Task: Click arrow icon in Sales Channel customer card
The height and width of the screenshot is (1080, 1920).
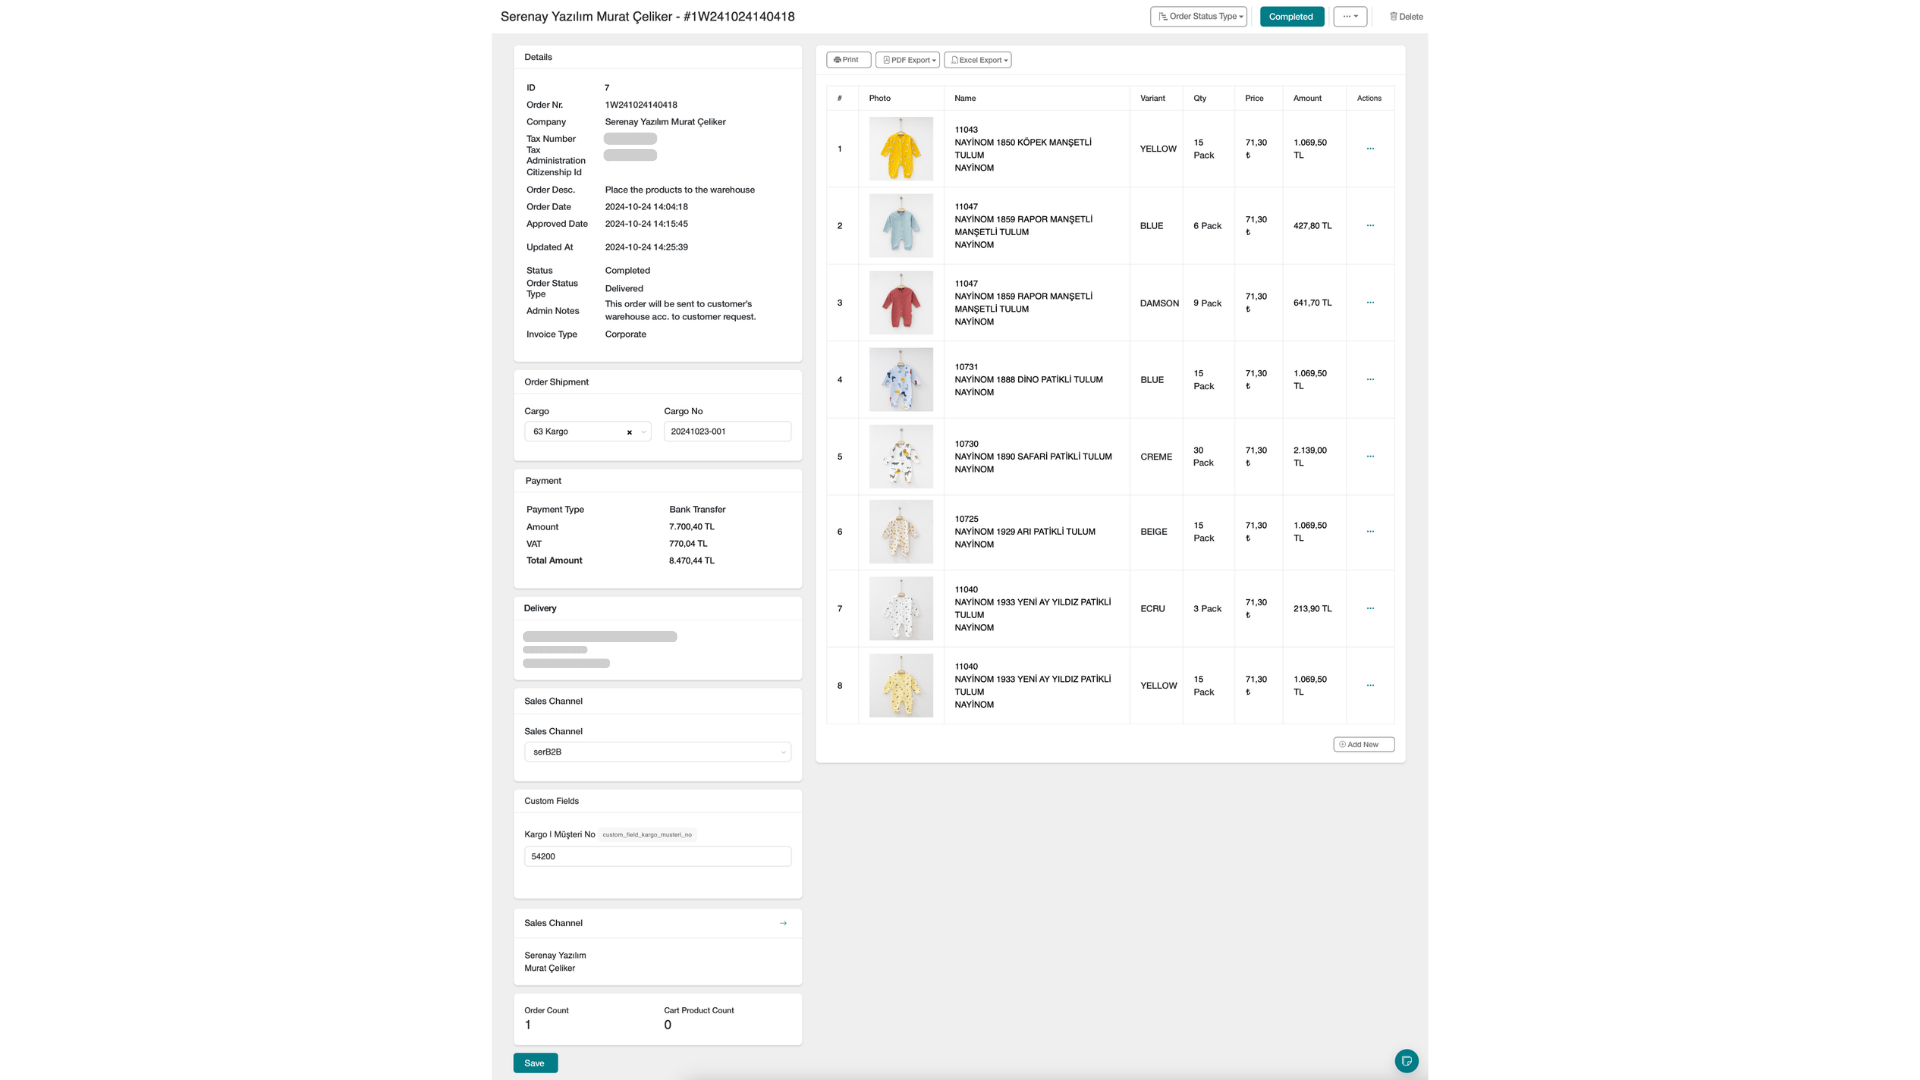Action: (783, 923)
